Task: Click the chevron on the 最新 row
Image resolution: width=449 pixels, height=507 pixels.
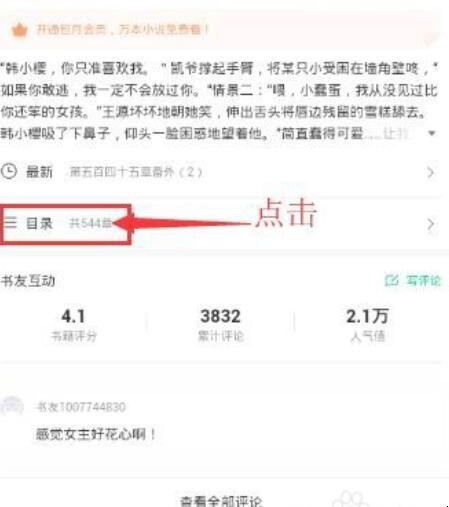Action: [431, 172]
